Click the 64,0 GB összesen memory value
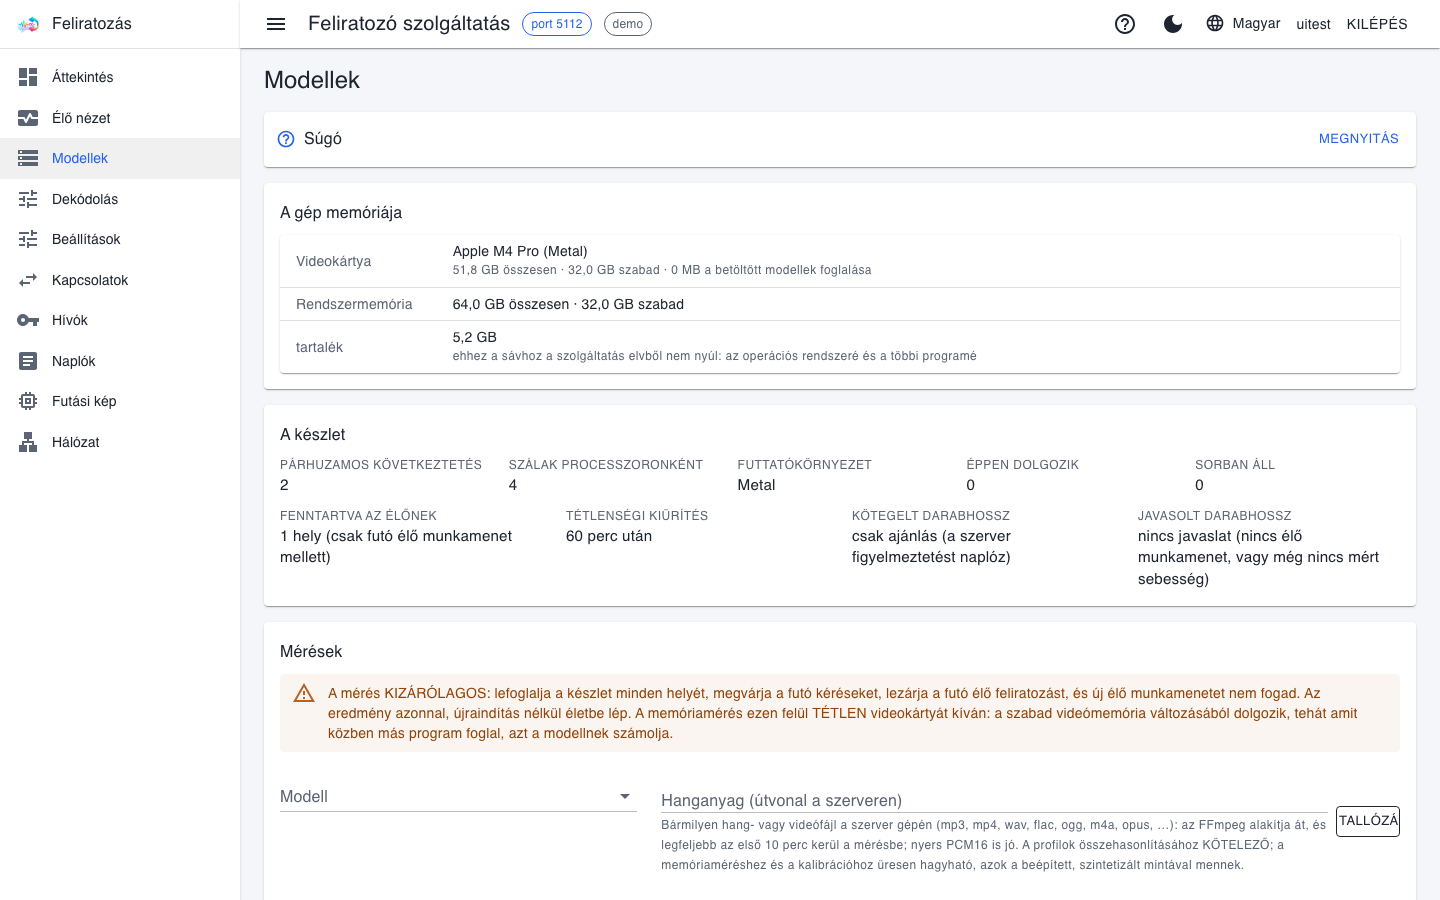 568,304
